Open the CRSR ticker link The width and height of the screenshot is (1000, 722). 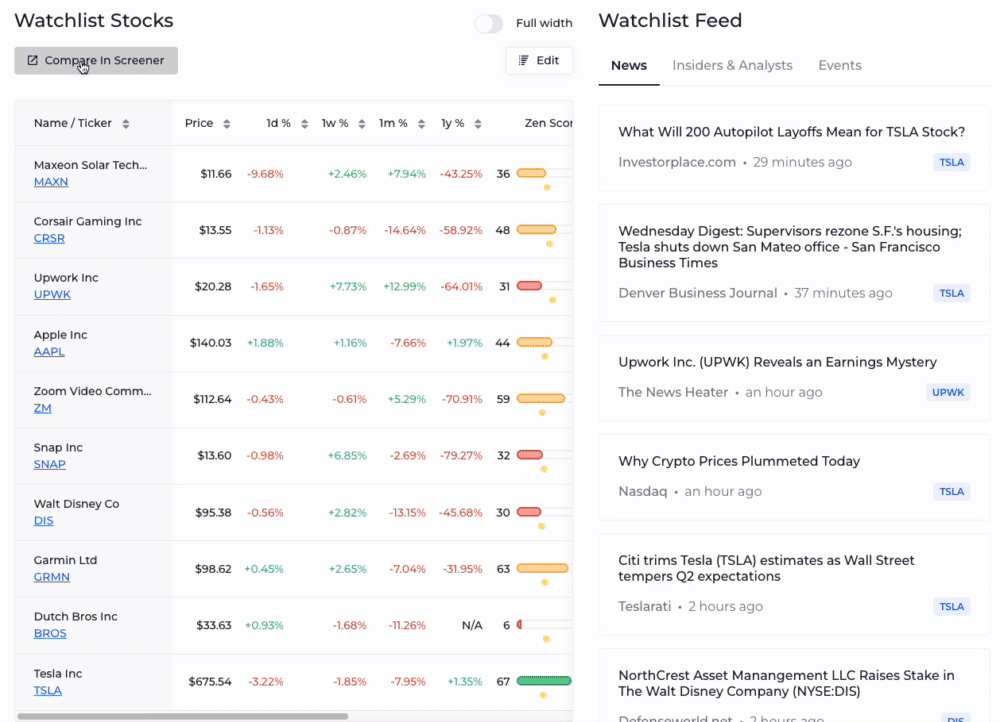tap(49, 238)
